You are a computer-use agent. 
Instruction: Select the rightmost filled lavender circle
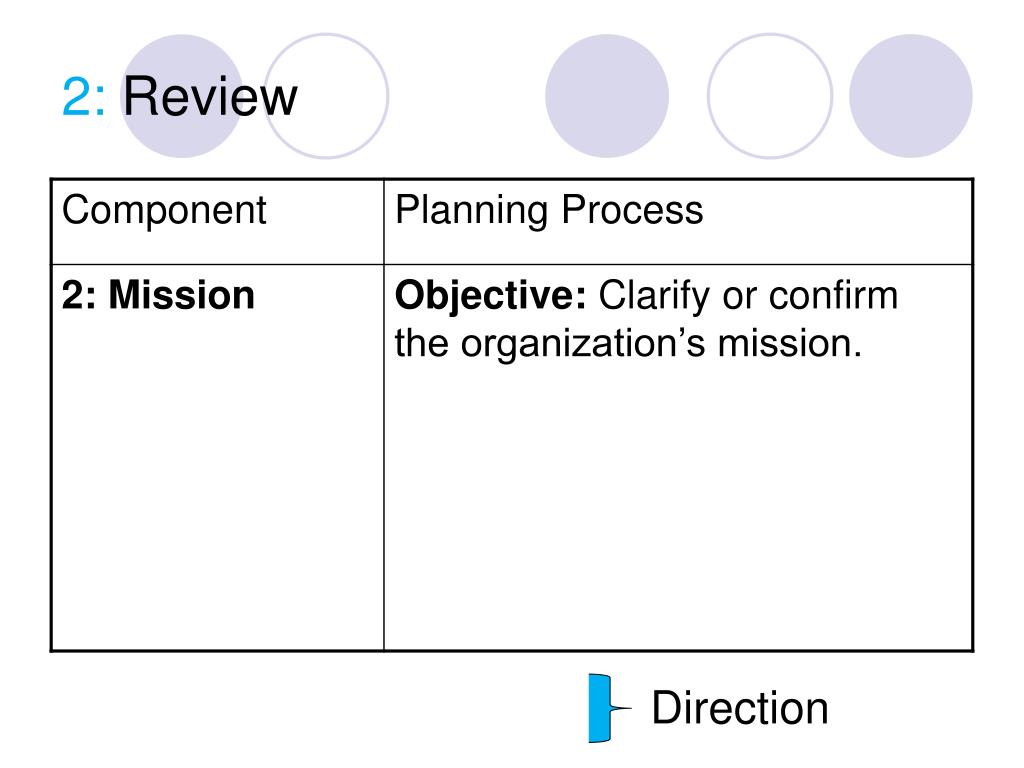click(910, 96)
